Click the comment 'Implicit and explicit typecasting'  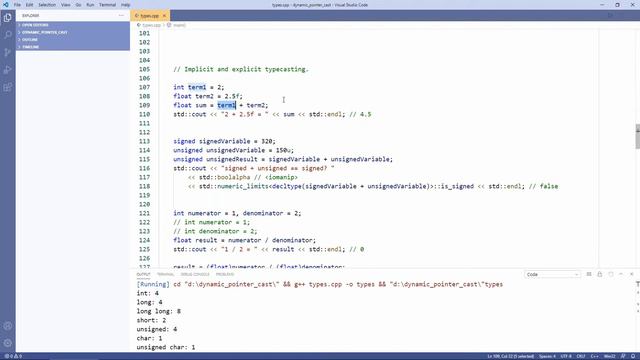click(x=241, y=69)
